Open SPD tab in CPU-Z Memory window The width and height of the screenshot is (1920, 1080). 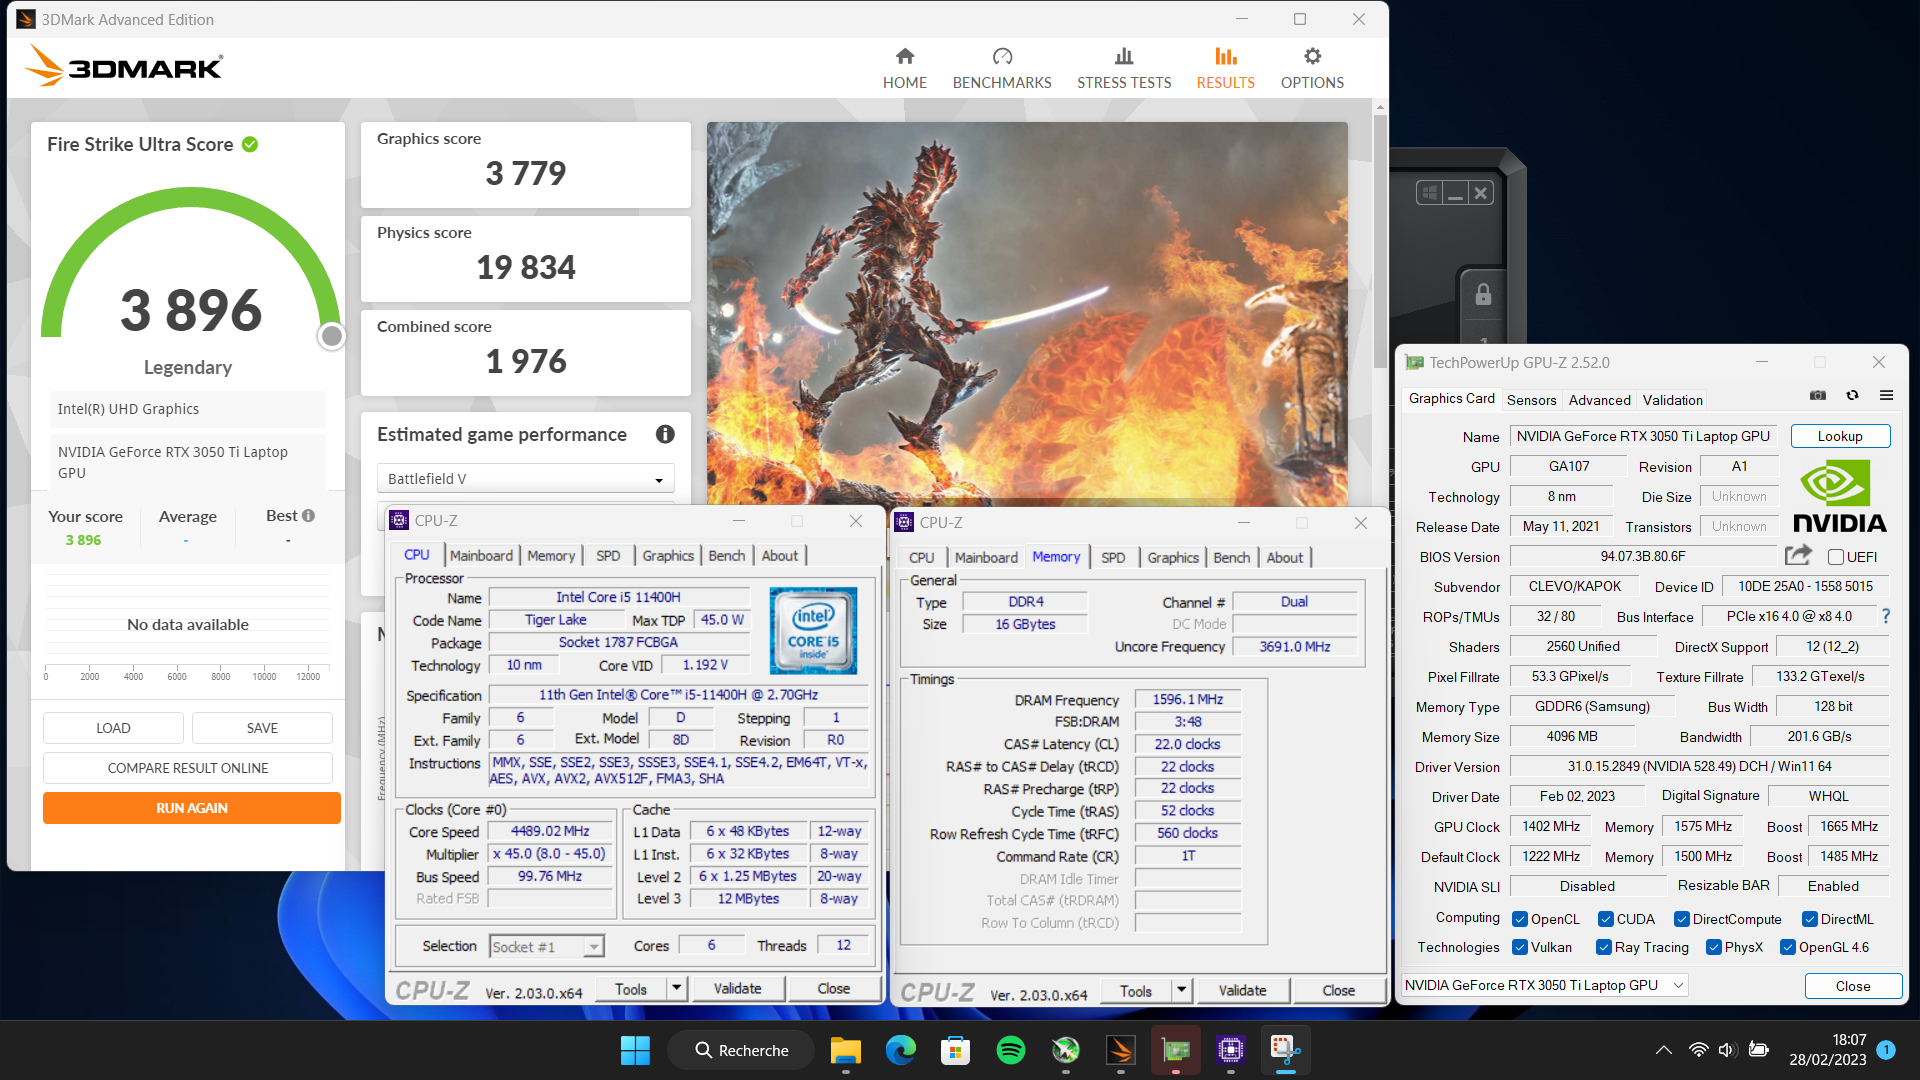(1113, 557)
